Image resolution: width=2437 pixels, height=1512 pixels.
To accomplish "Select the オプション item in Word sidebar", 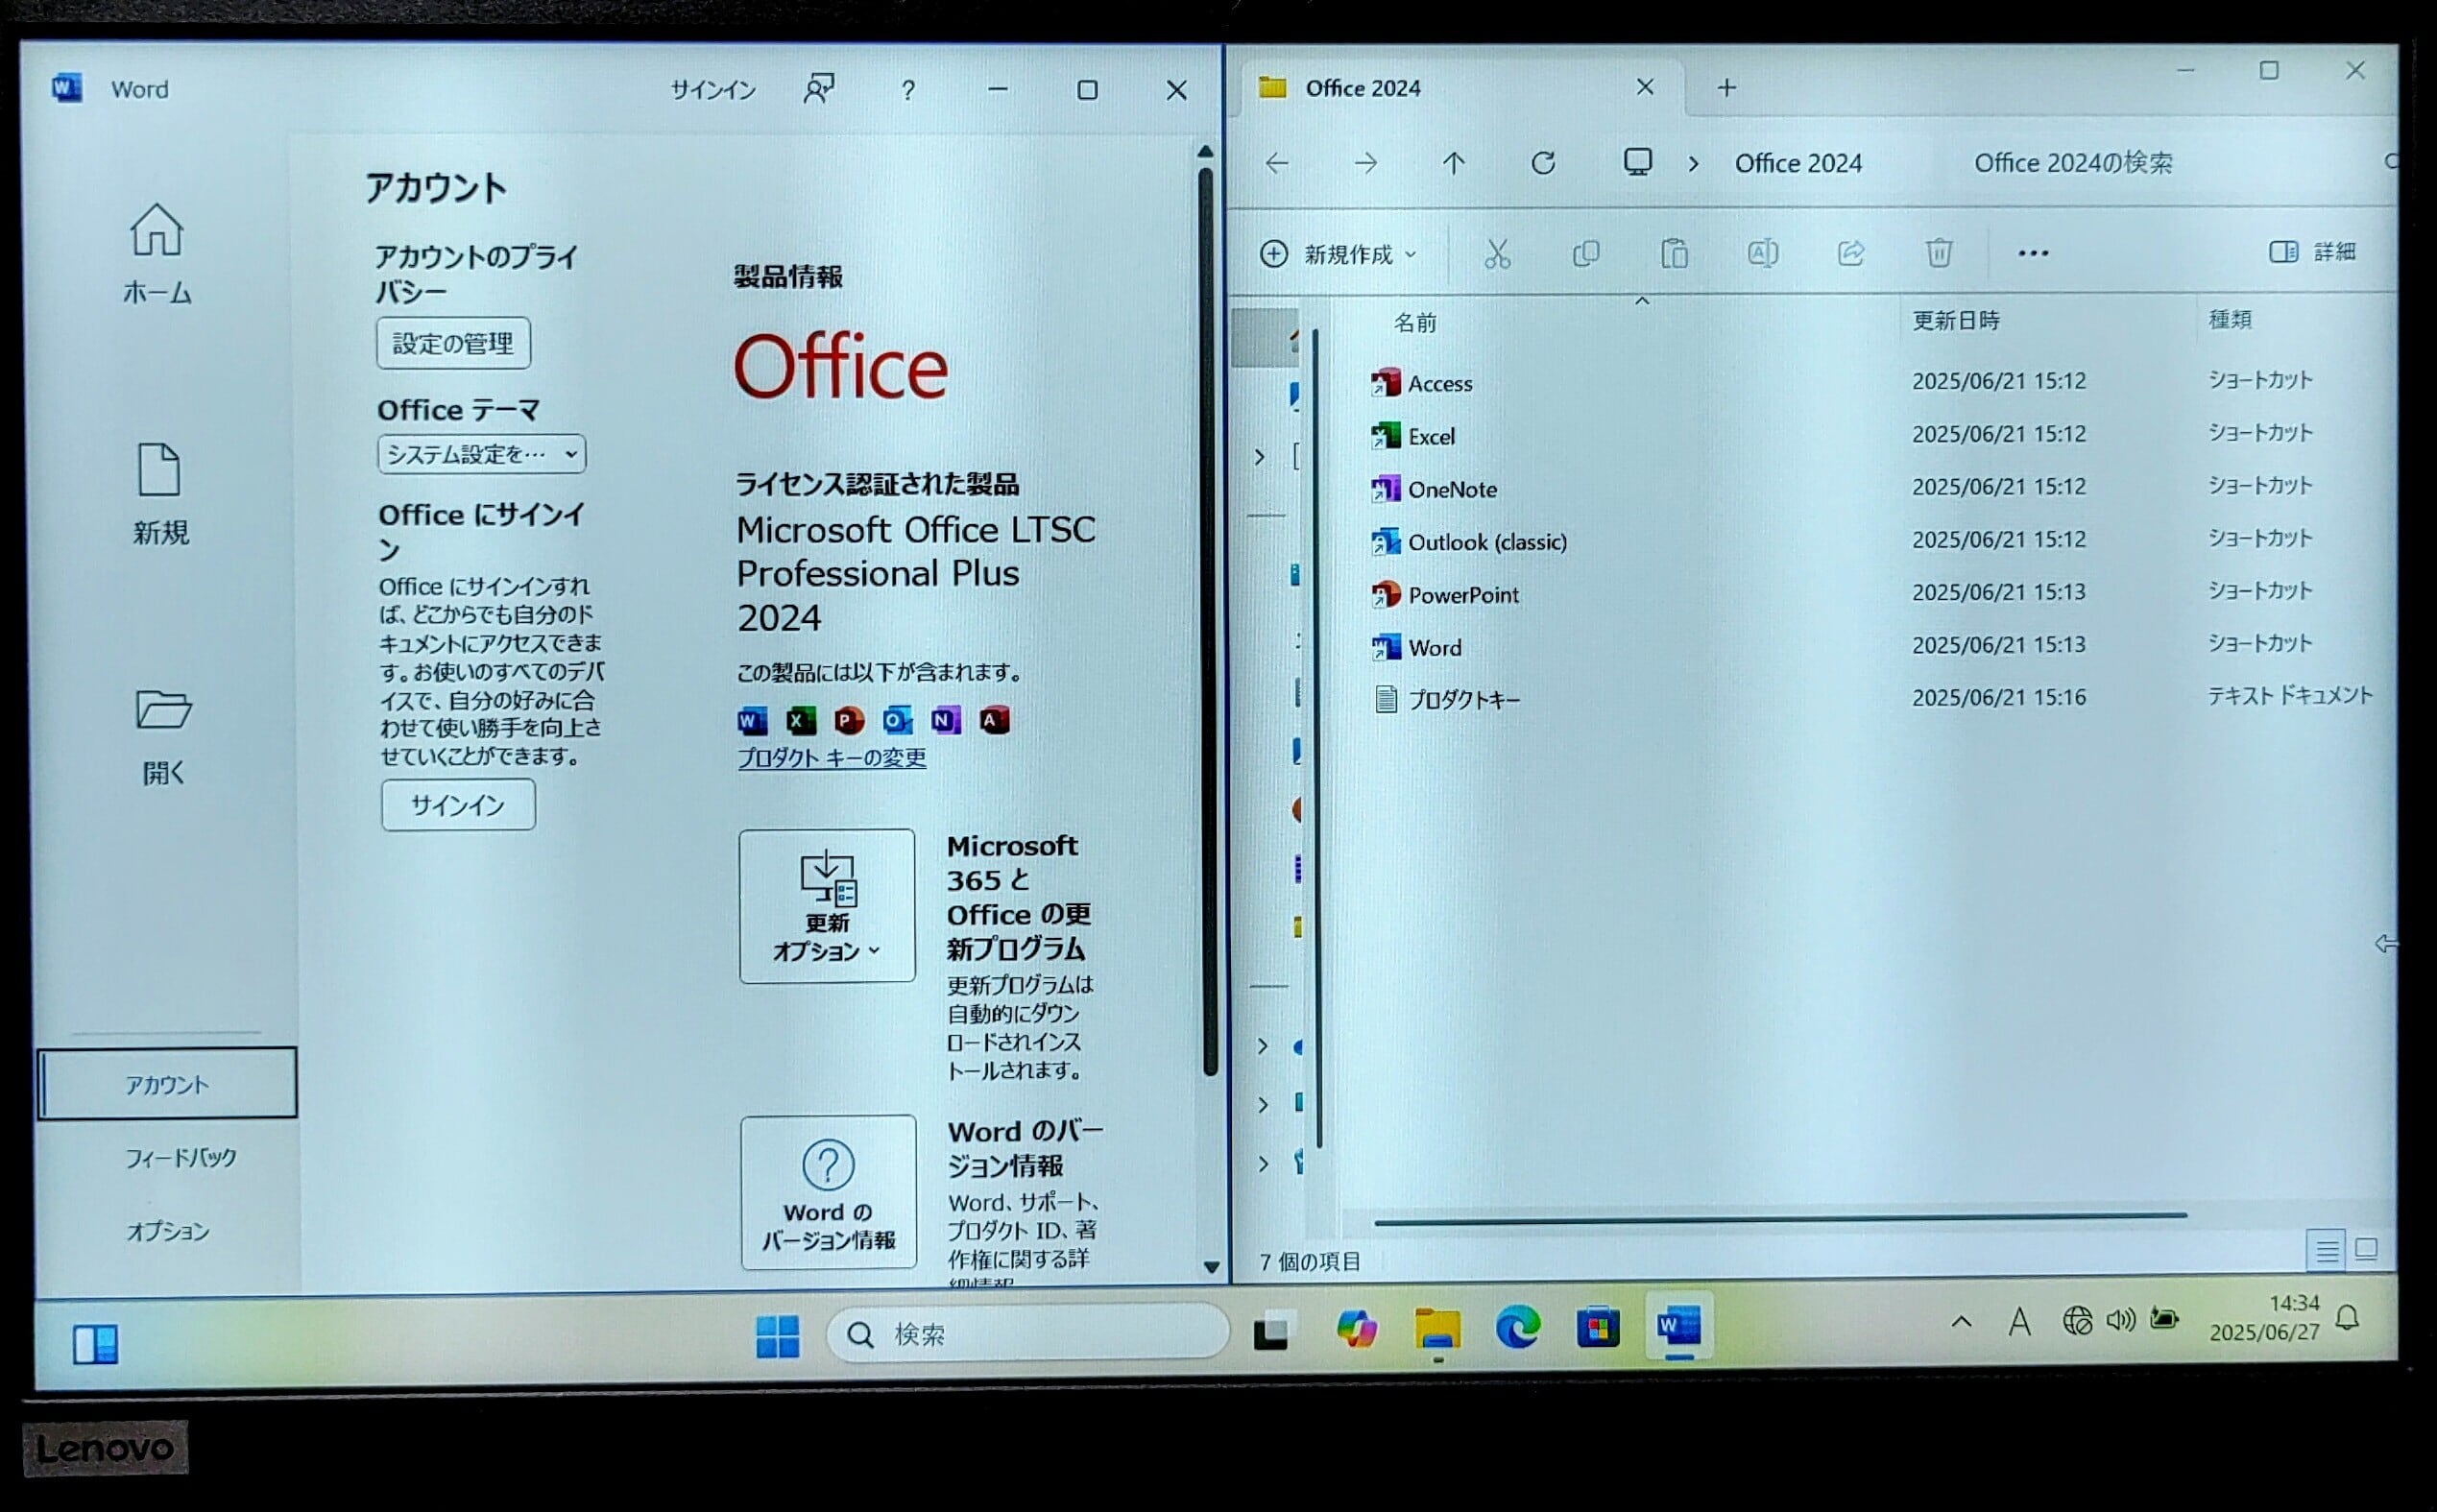I will (x=167, y=1231).
